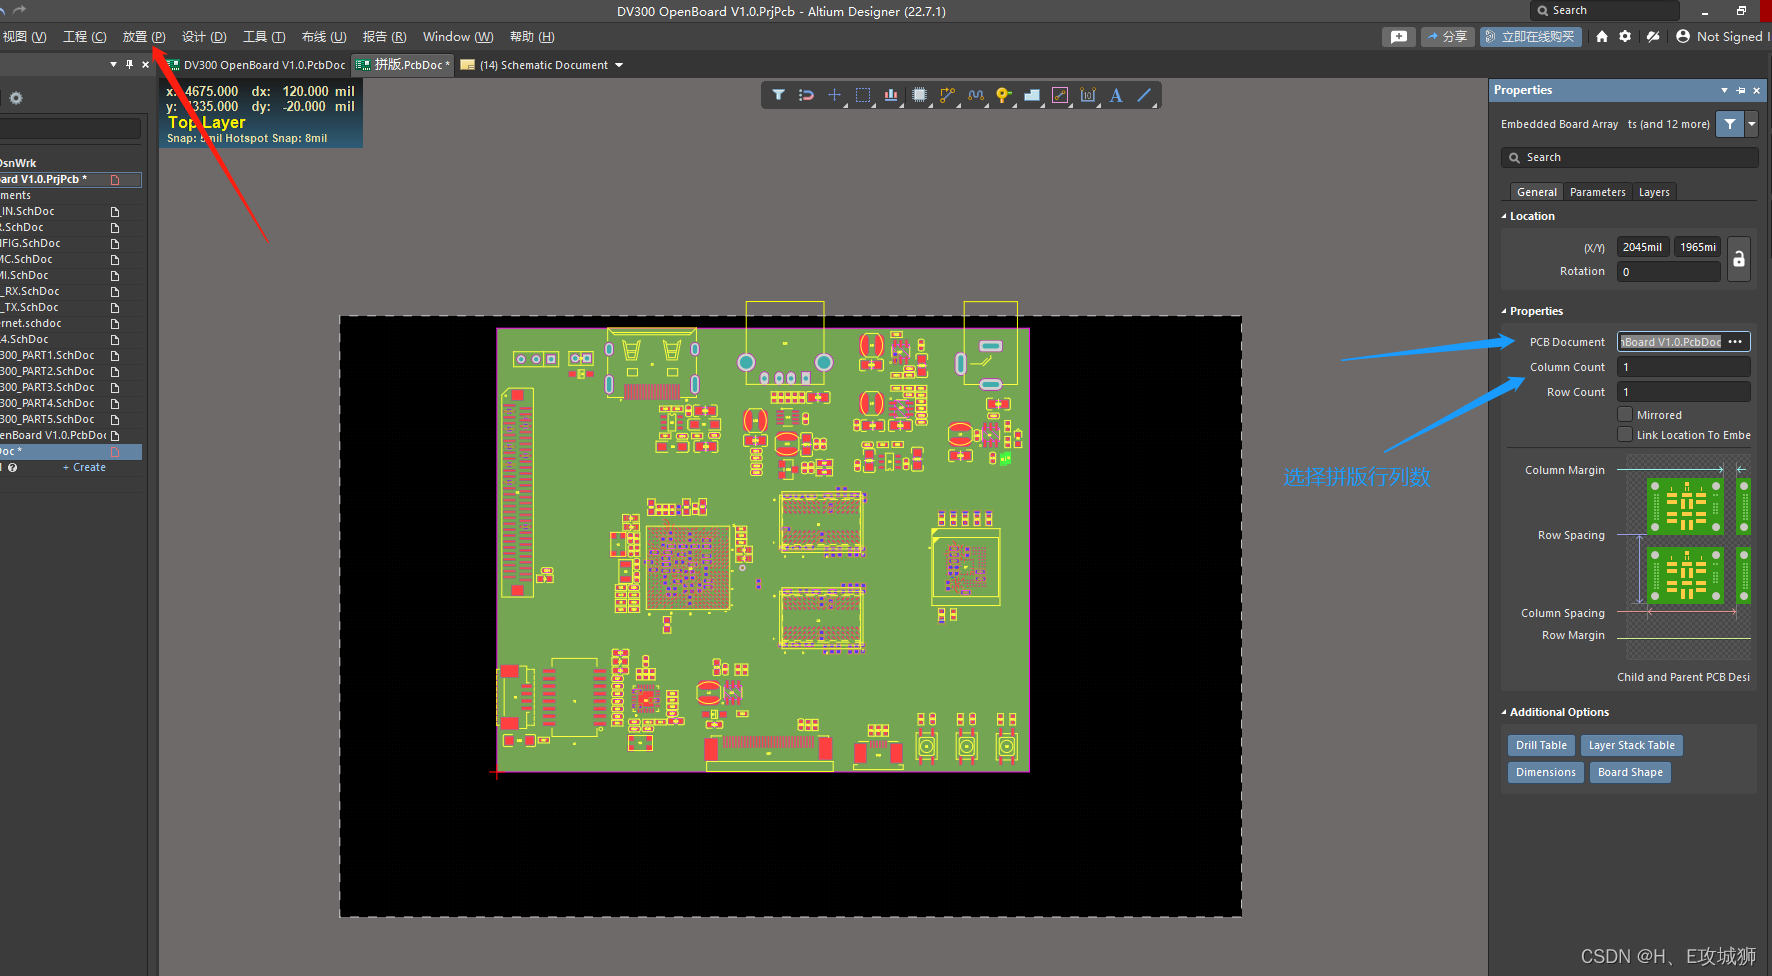Click the Properties panel Search field
Screen dimensions: 1772x976
(1629, 157)
